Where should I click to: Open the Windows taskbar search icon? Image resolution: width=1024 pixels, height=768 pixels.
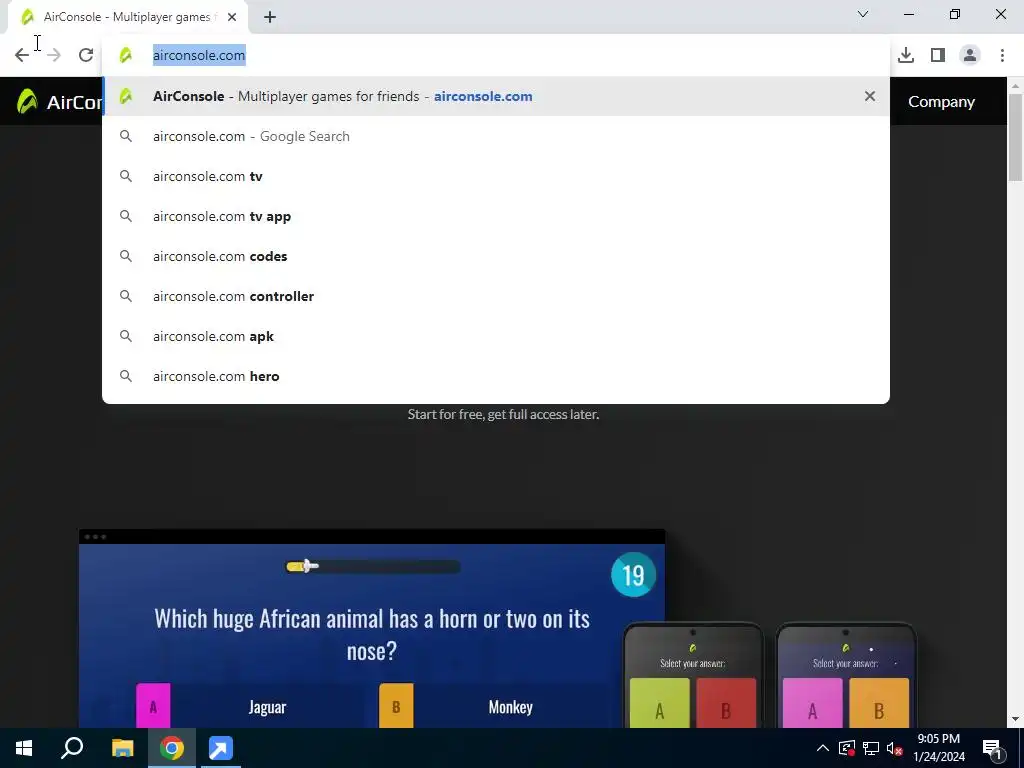coord(72,748)
